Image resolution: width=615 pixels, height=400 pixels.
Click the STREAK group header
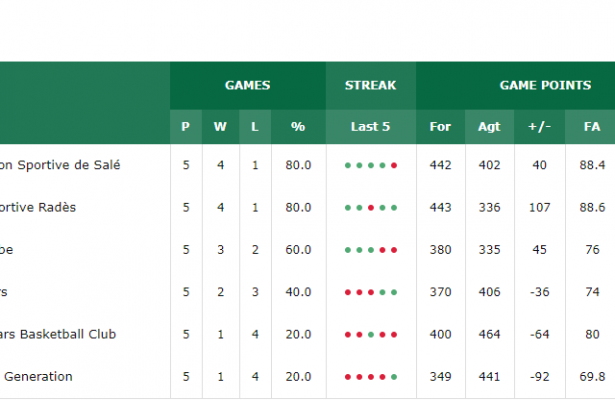[371, 86]
